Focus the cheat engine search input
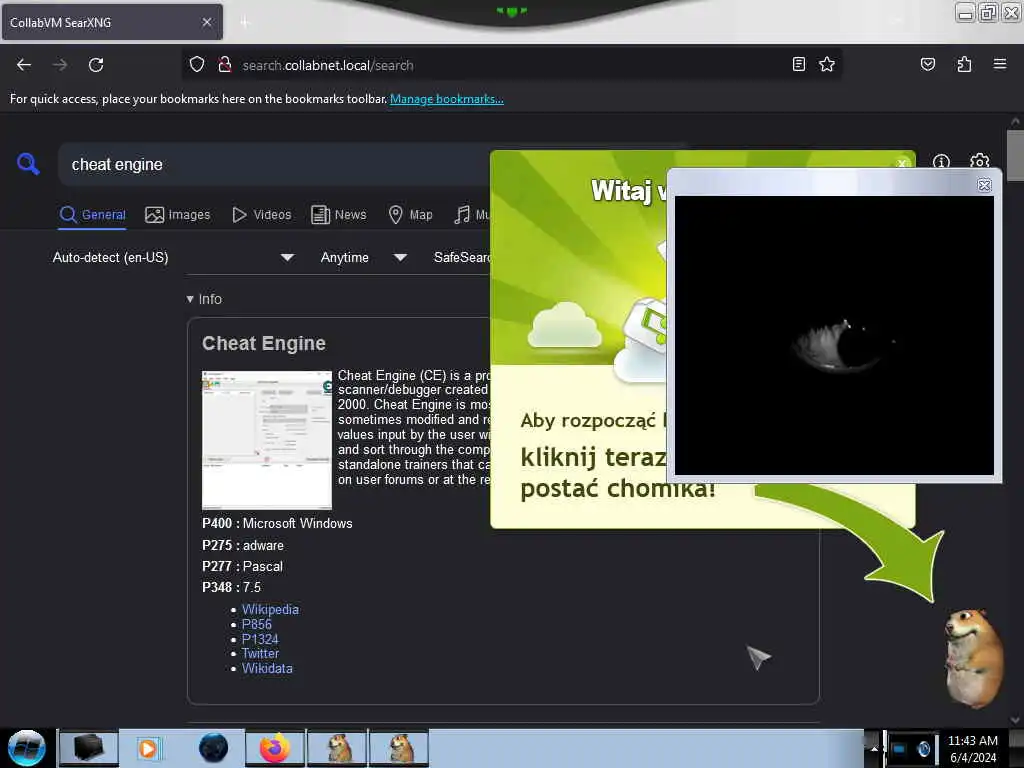This screenshot has height=768, width=1024. (x=274, y=165)
